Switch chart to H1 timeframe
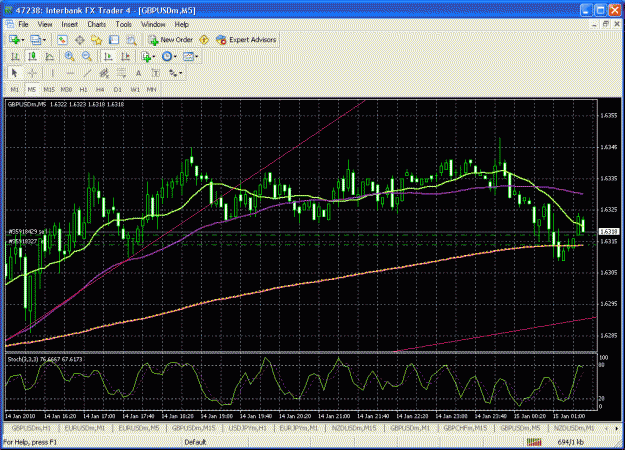This screenshot has height=450, width=625. (83, 89)
